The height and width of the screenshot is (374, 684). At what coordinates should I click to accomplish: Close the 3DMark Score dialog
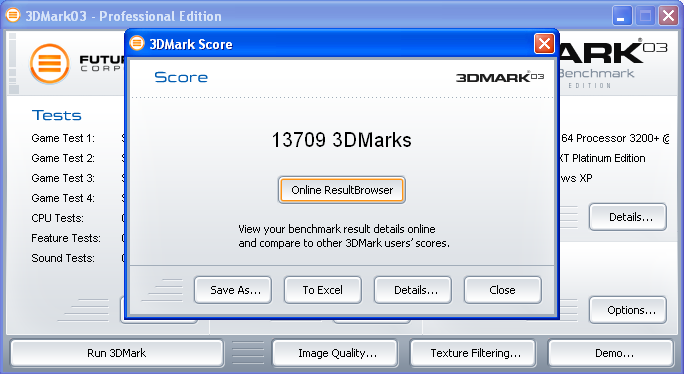[x=544, y=44]
